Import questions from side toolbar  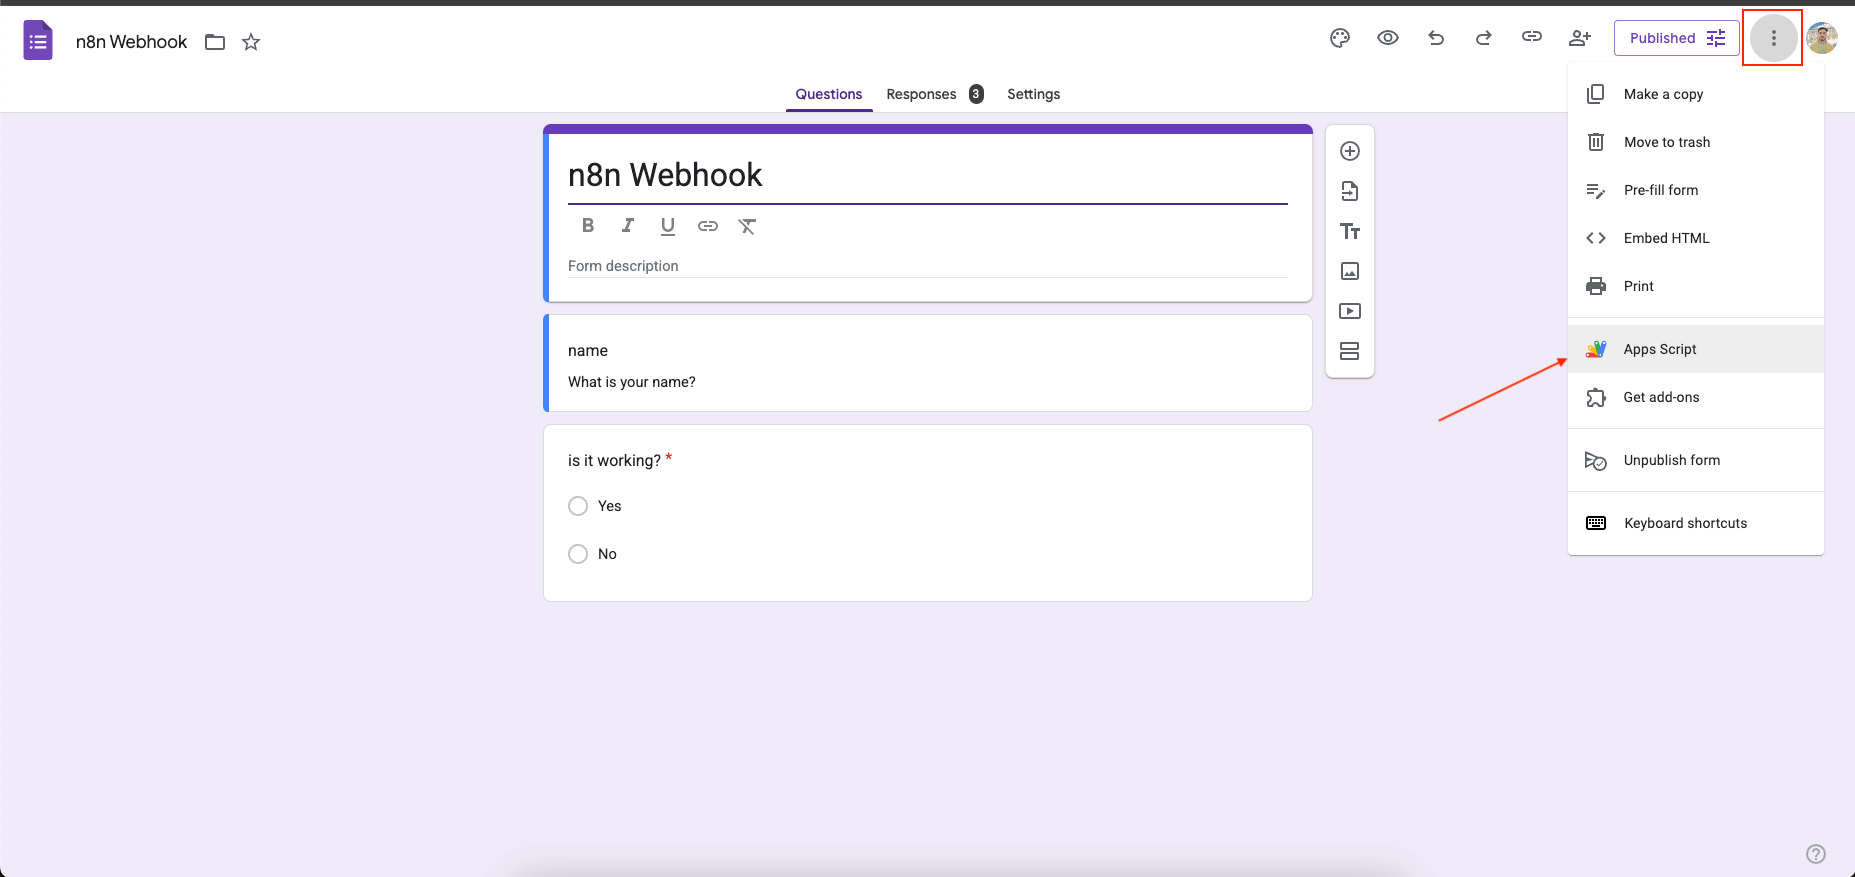[1350, 191]
